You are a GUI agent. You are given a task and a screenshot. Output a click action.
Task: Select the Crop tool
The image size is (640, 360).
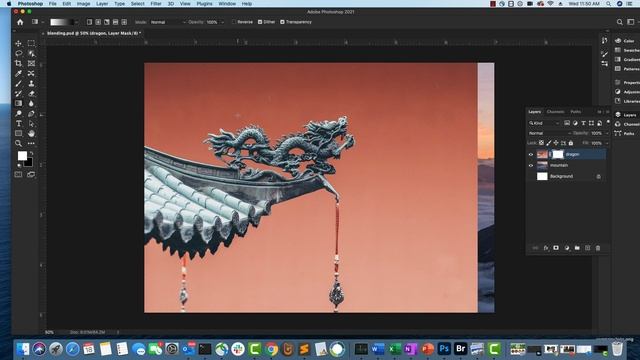coord(18,63)
